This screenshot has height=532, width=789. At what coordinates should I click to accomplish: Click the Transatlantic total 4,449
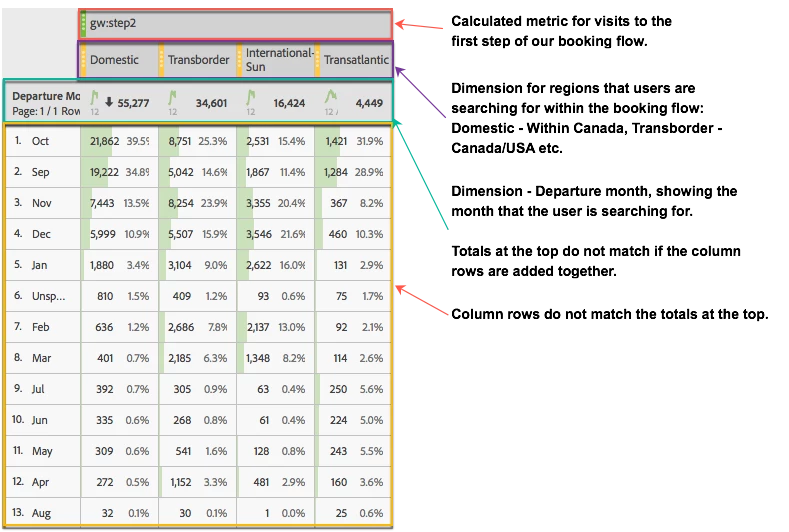[369, 103]
